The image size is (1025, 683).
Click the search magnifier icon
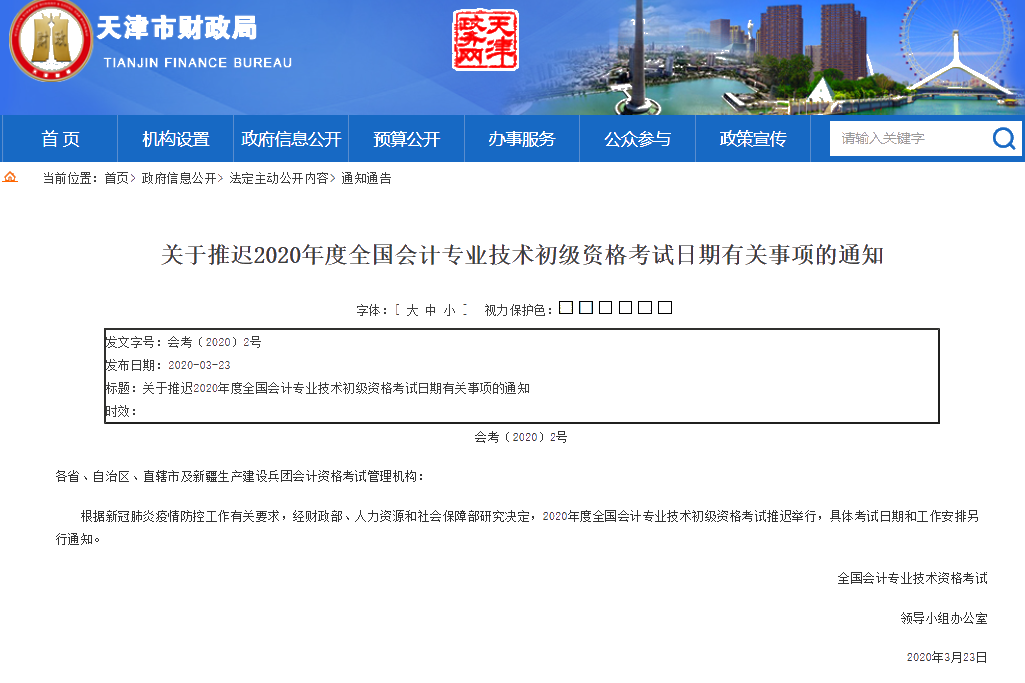(x=1003, y=139)
